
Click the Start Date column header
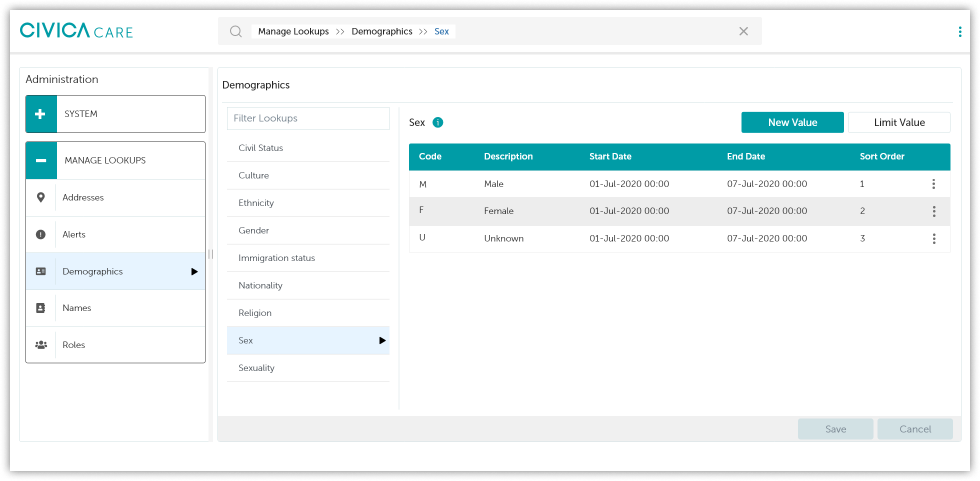coord(610,157)
